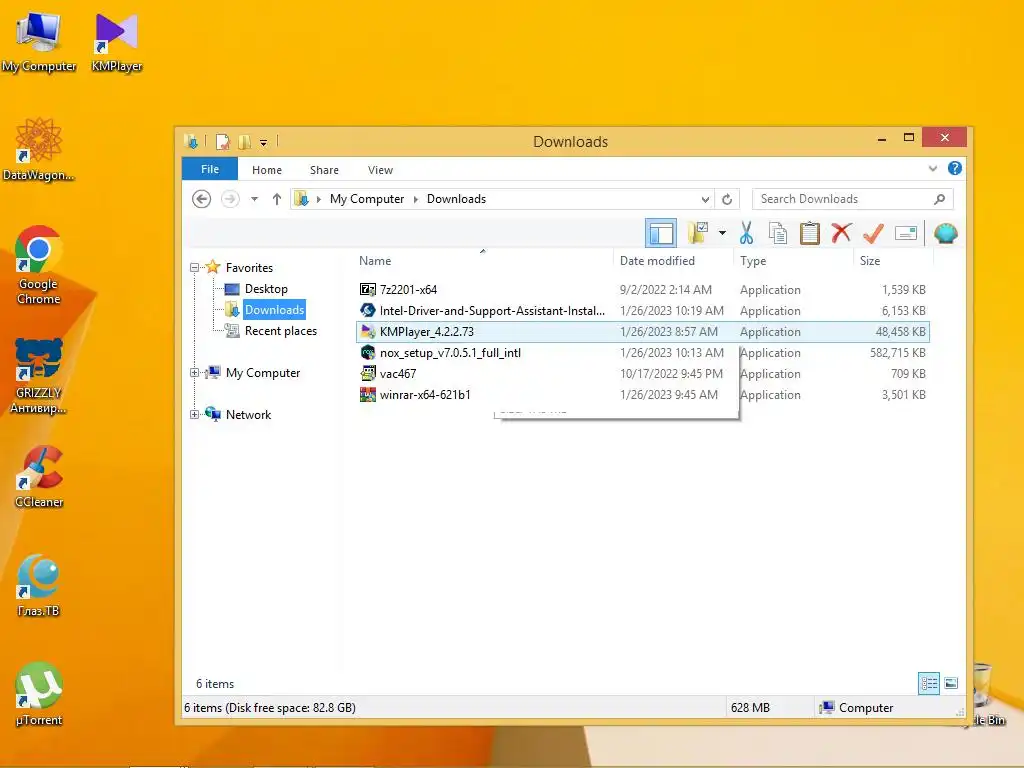Launch the CCleaner desktop shortcut

(x=39, y=477)
